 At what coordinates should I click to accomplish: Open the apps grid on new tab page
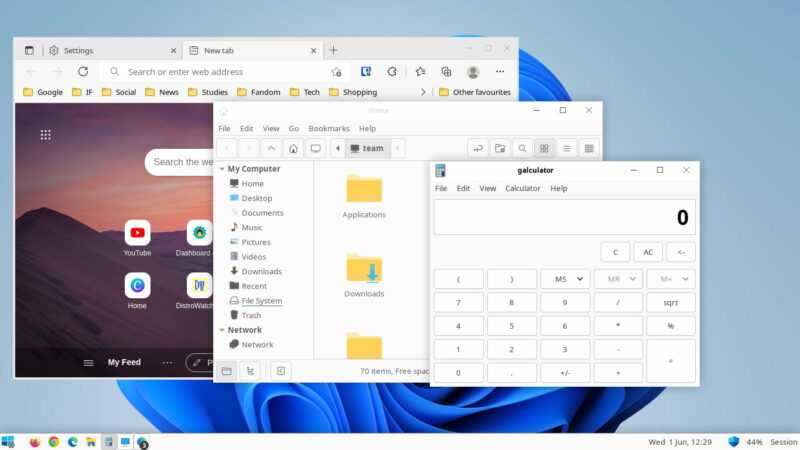(45, 135)
